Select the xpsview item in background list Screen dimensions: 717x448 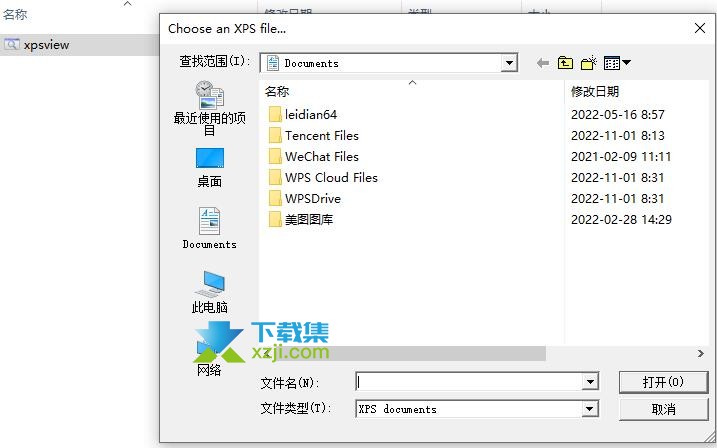pyautogui.click(x=47, y=45)
